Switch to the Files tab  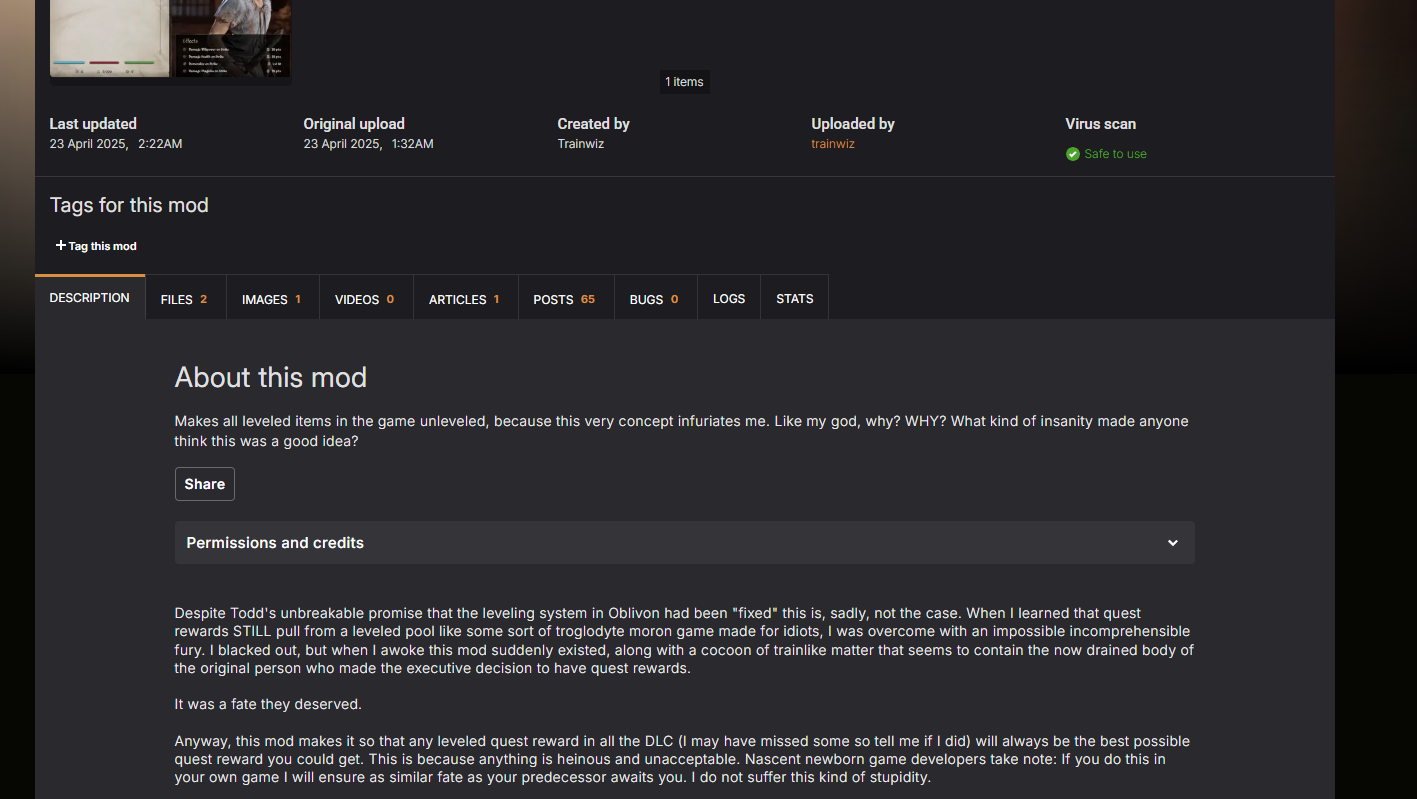click(x=185, y=299)
